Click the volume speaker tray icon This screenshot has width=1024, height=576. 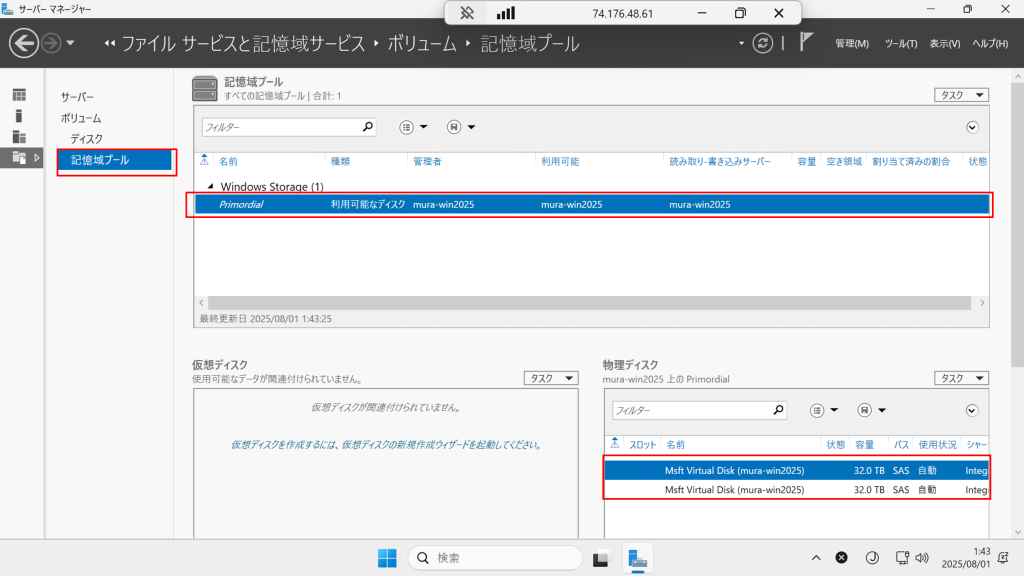click(x=921, y=558)
